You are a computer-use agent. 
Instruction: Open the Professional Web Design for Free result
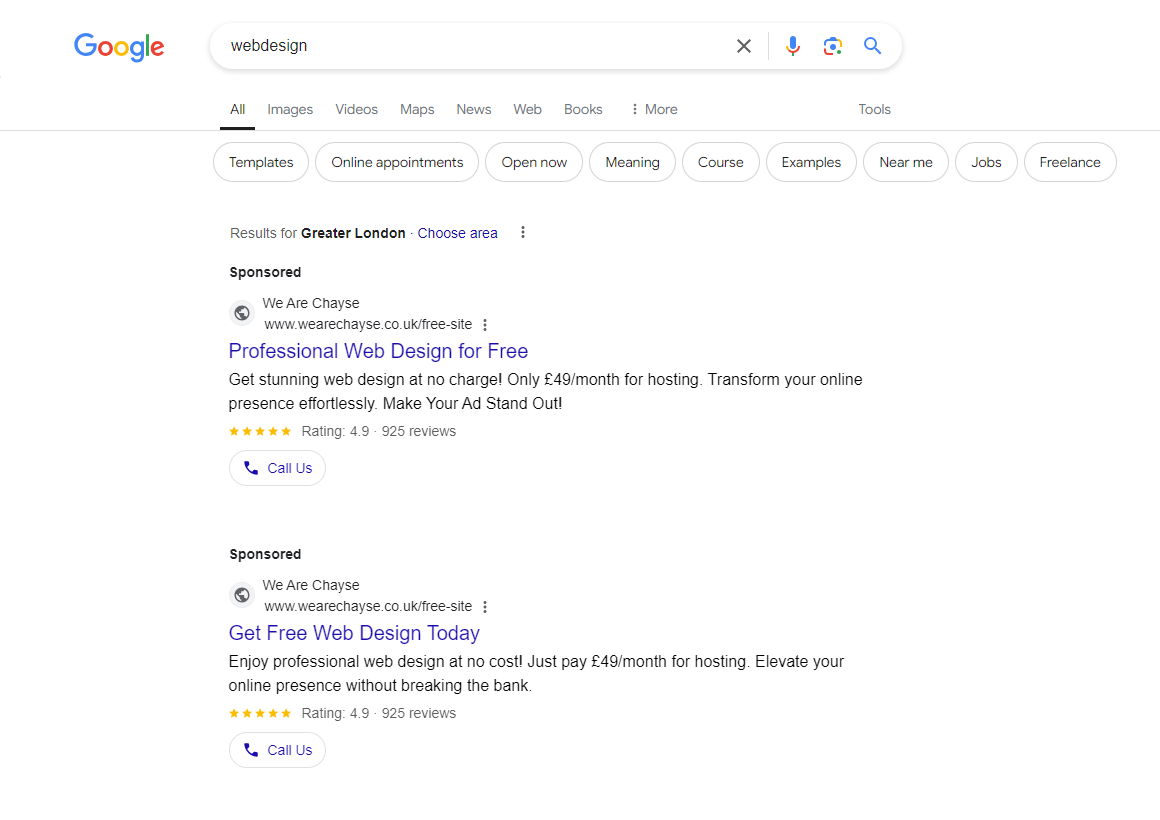coord(378,351)
